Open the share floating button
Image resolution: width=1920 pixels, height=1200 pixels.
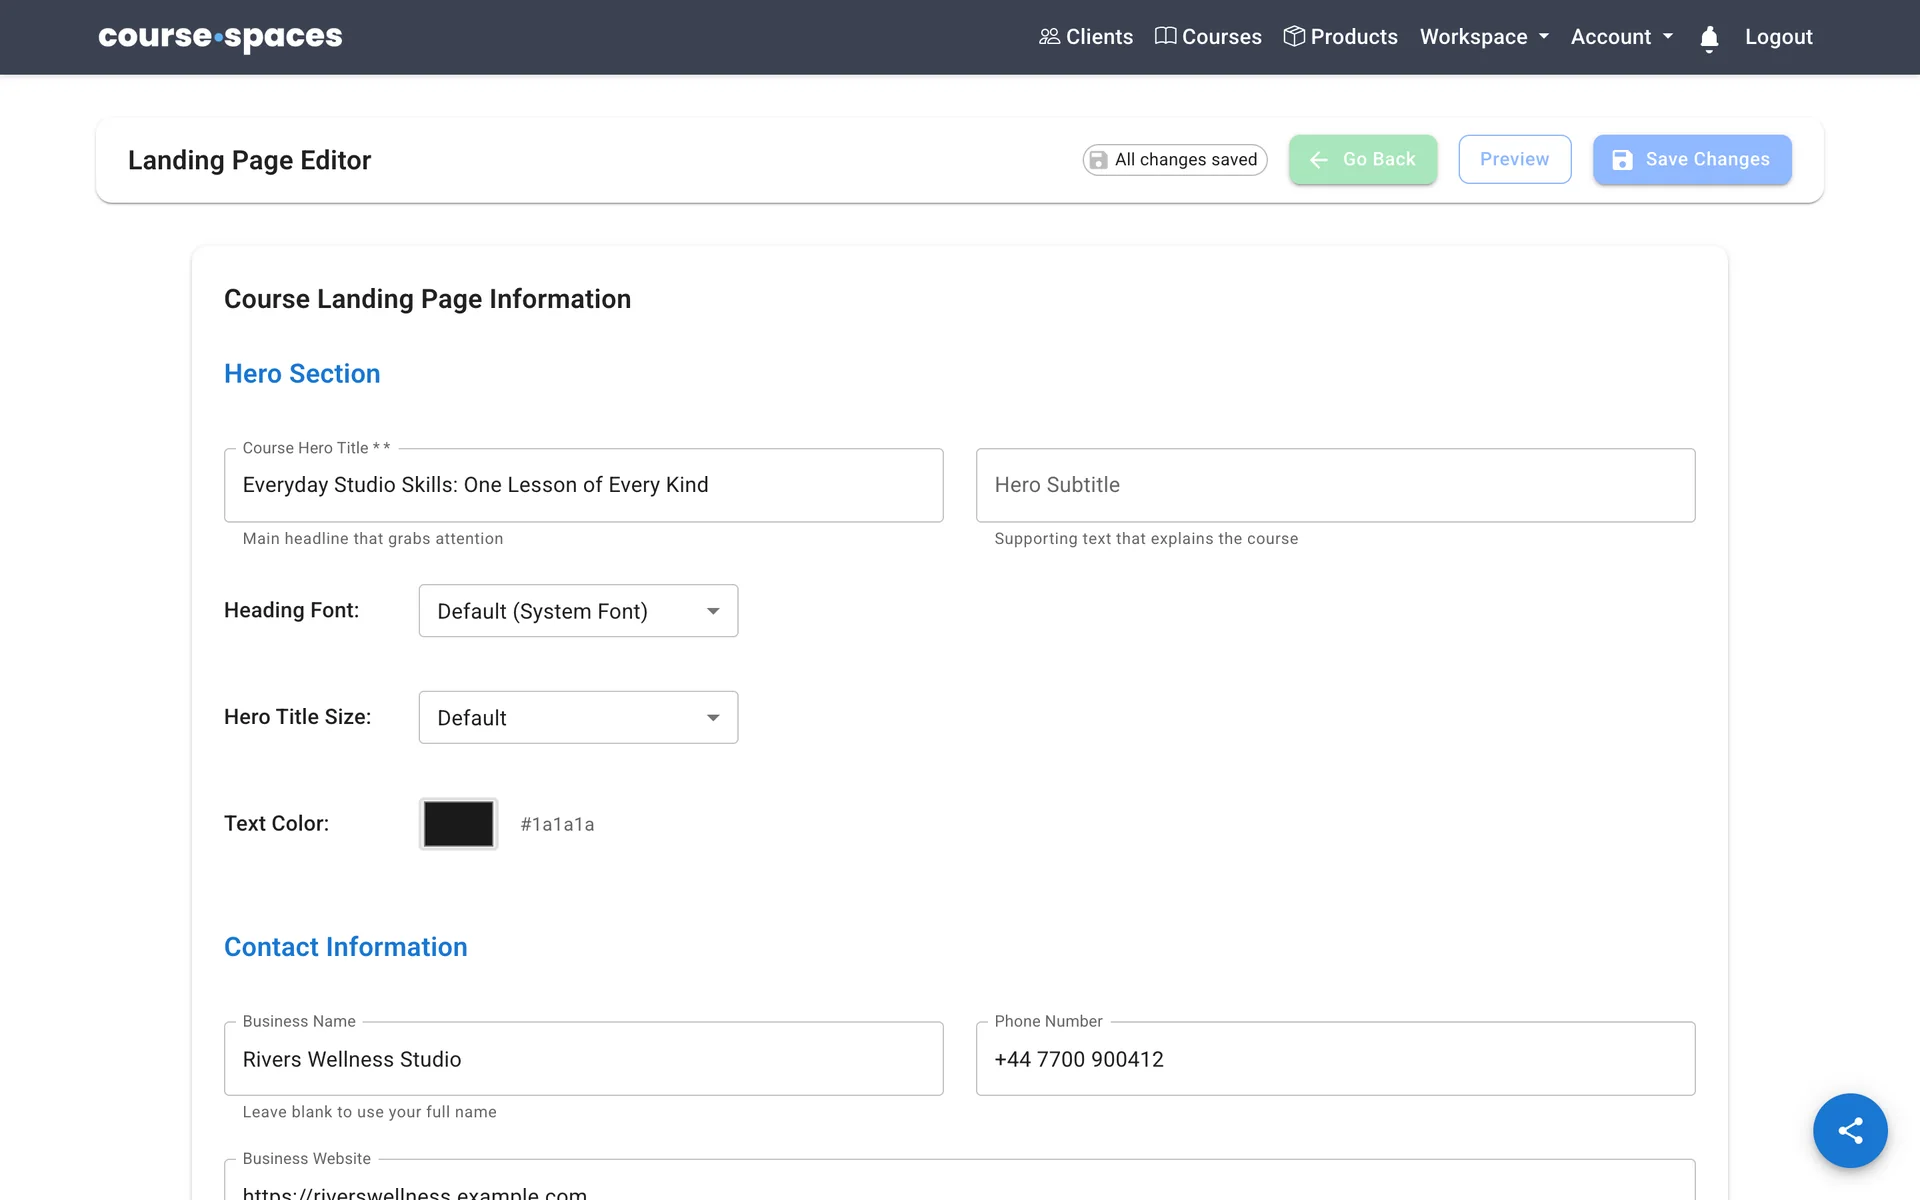point(1850,1130)
